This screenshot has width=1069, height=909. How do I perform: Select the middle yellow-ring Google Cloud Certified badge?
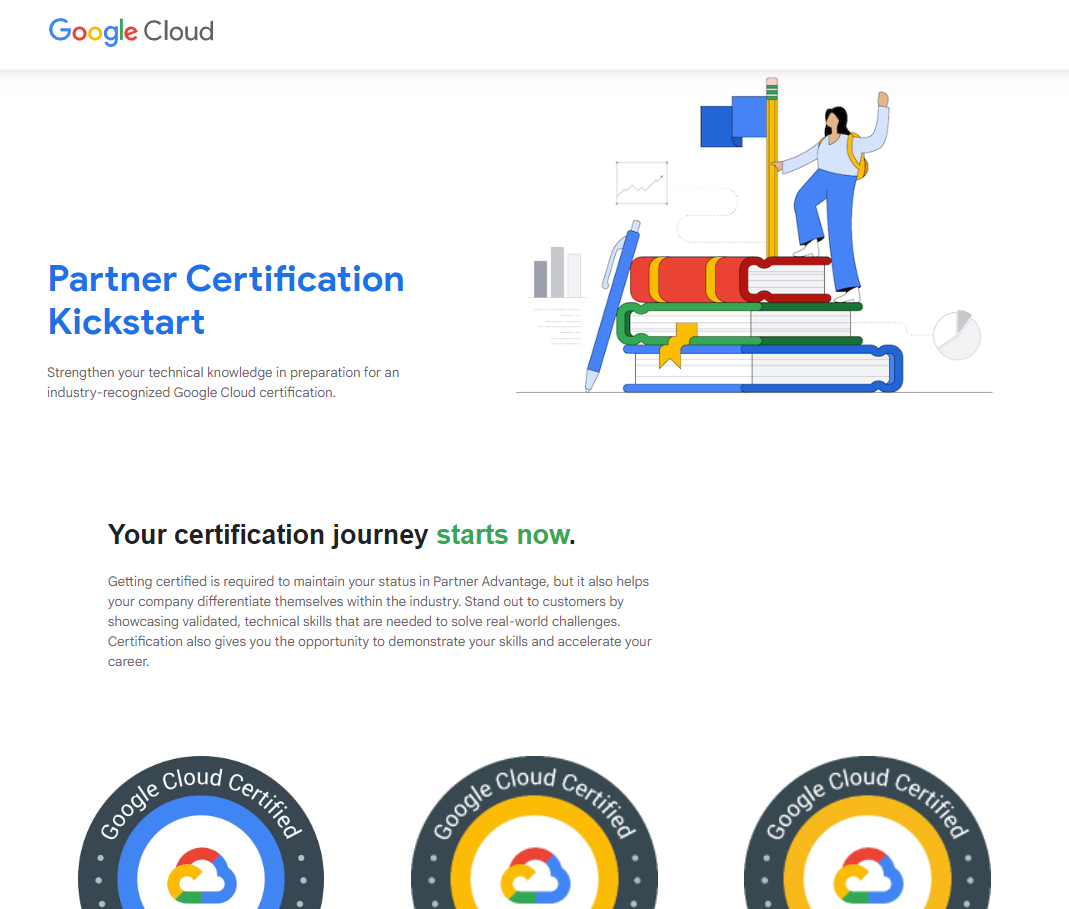pyautogui.click(x=534, y=833)
